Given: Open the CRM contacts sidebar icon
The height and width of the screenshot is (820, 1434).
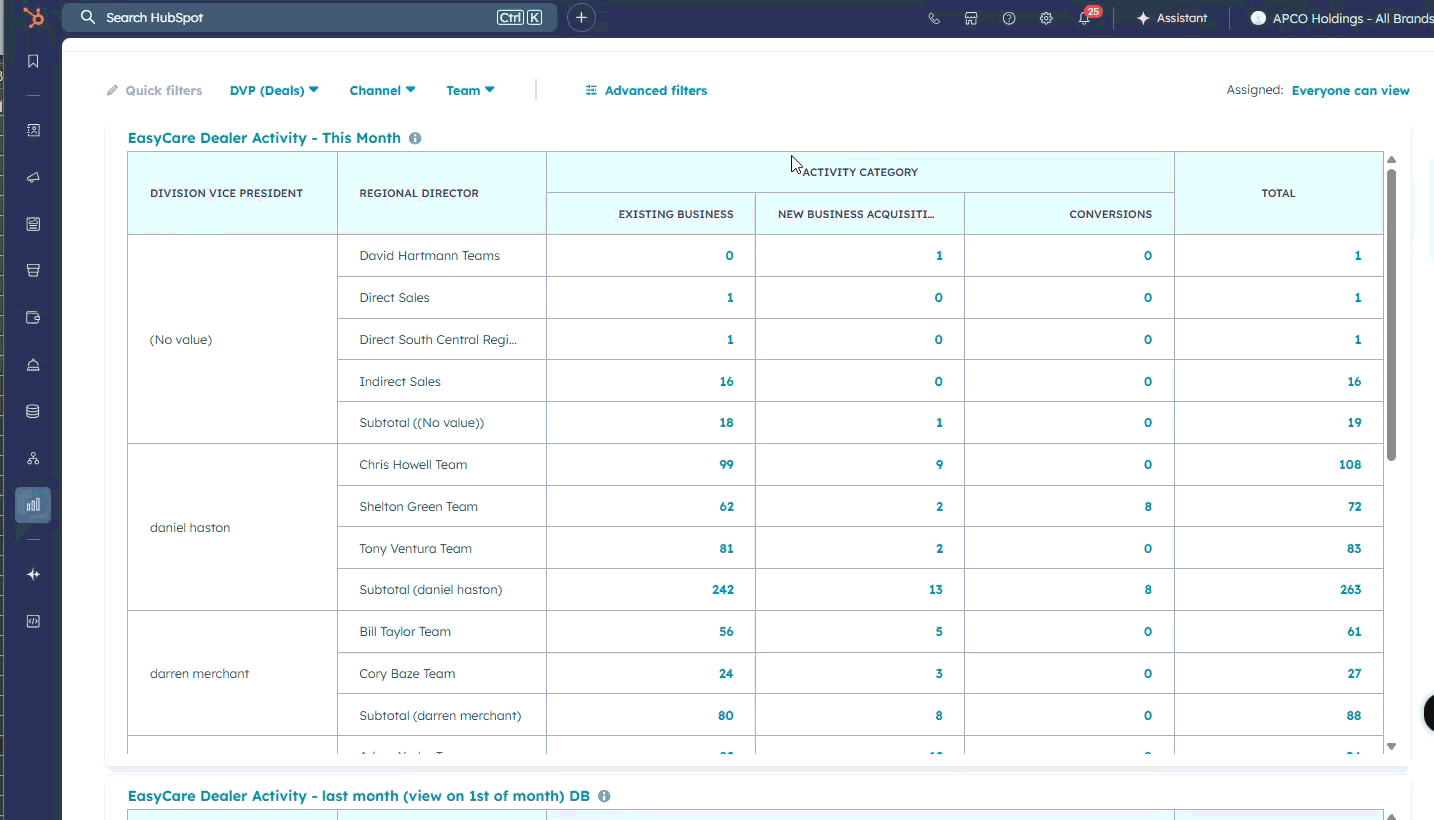Looking at the screenshot, I should click(33, 130).
